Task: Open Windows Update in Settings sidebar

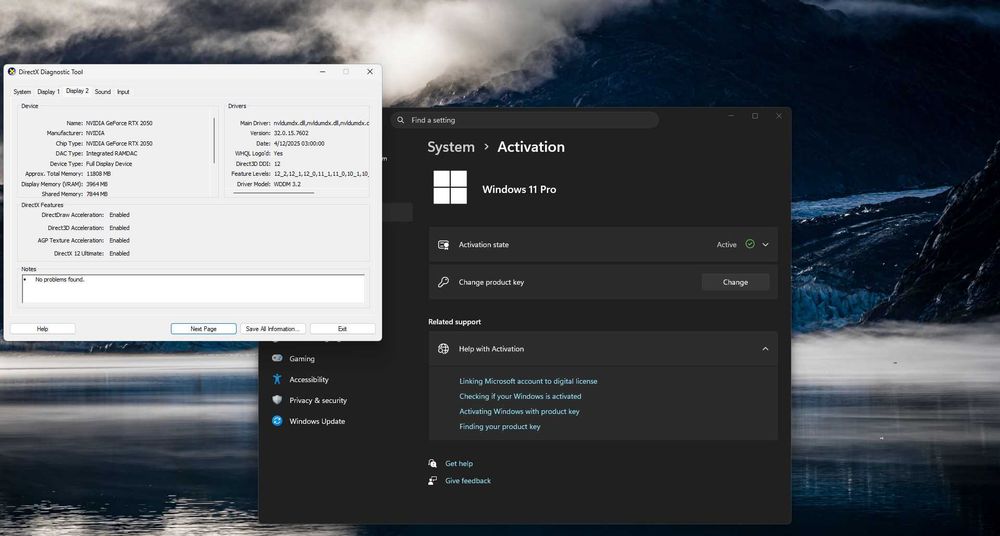Action: point(317,421)
